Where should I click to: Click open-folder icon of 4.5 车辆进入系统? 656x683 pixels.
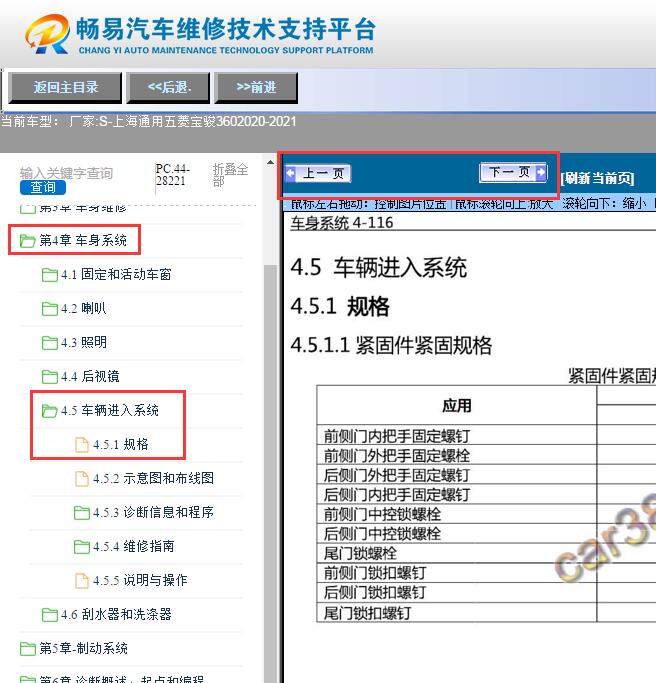(49, 411)
